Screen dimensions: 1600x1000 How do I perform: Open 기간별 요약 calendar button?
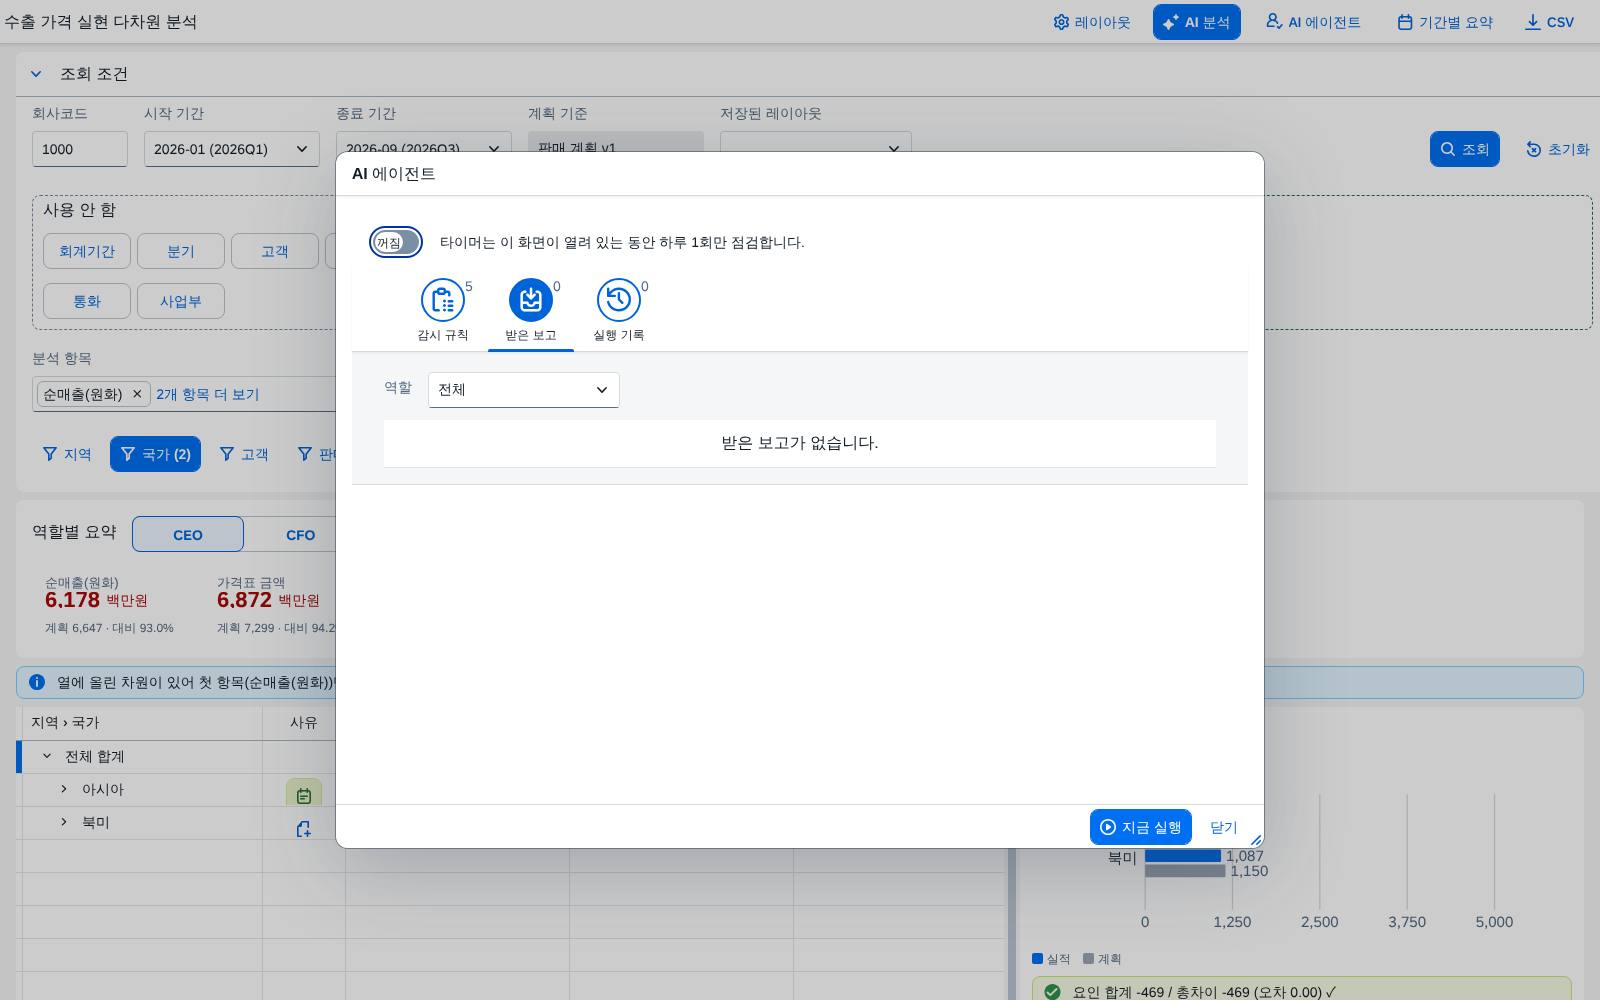[1444, 22]
